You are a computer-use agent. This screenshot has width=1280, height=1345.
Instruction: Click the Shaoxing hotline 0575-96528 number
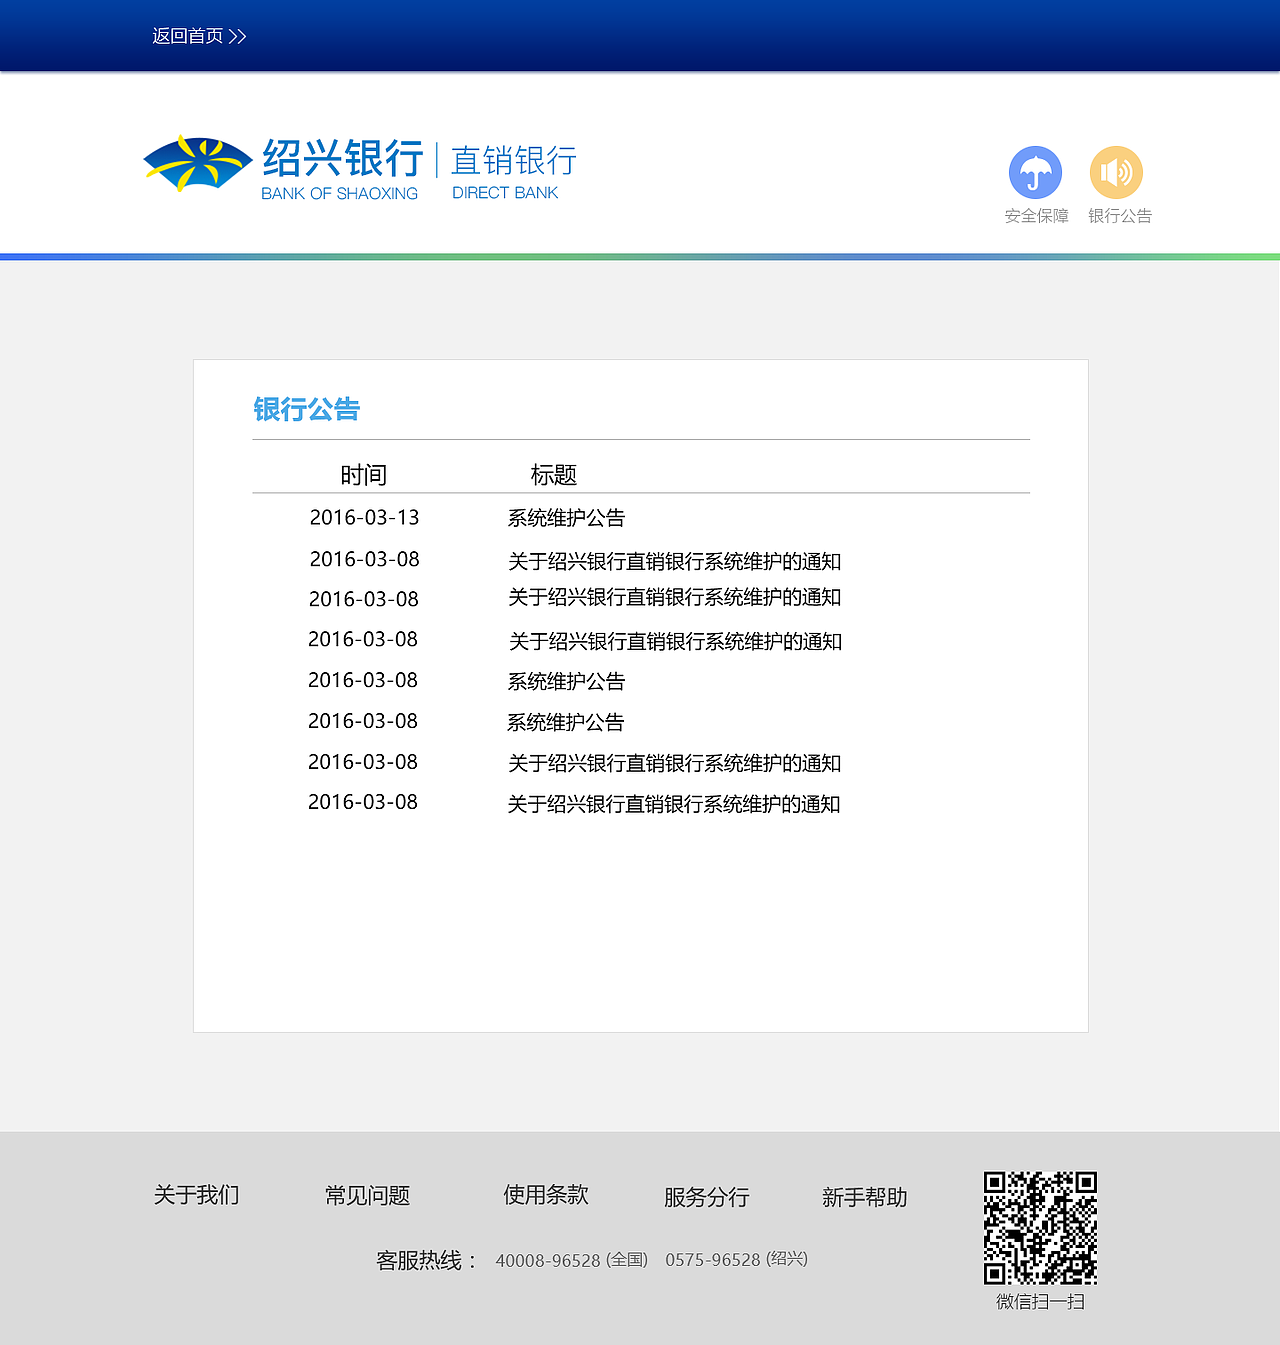pos(712,1260)
